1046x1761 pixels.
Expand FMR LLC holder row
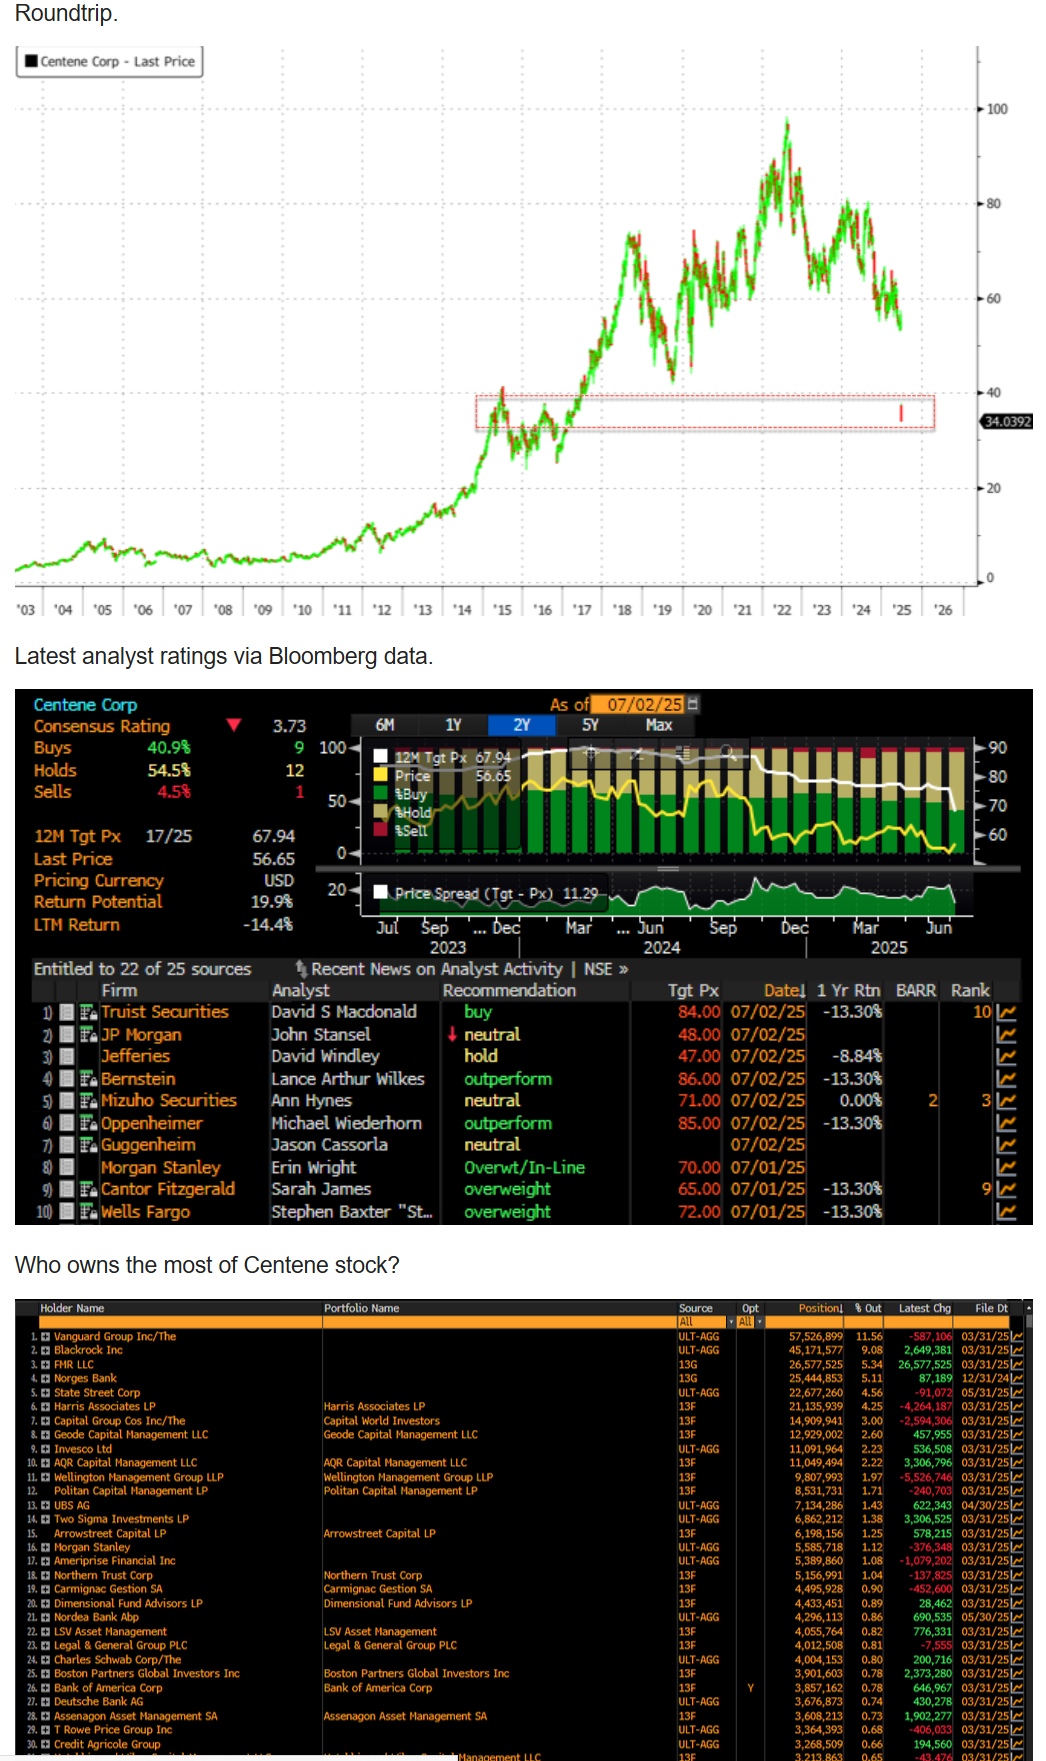point(45,1364)
